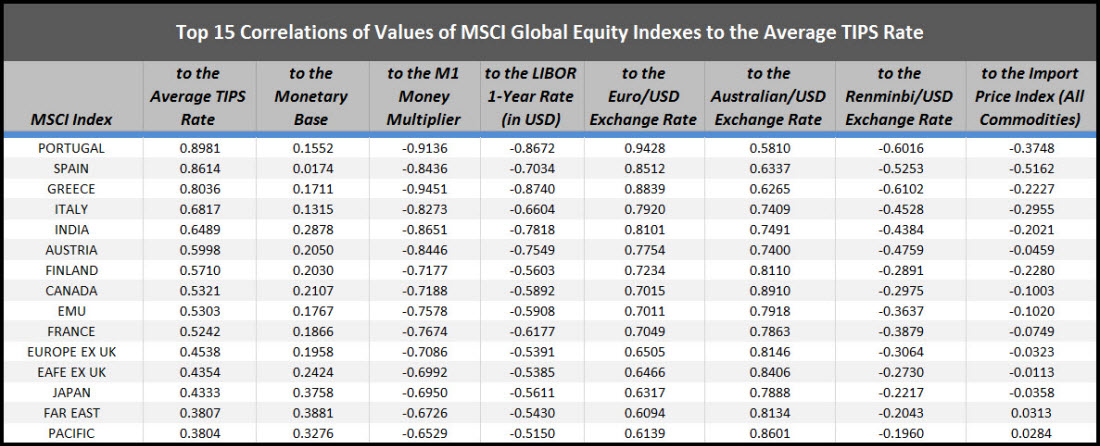Select the SPAIN row label
Viewport: 1100px width, 446px height.
click(x=74, y=168)
